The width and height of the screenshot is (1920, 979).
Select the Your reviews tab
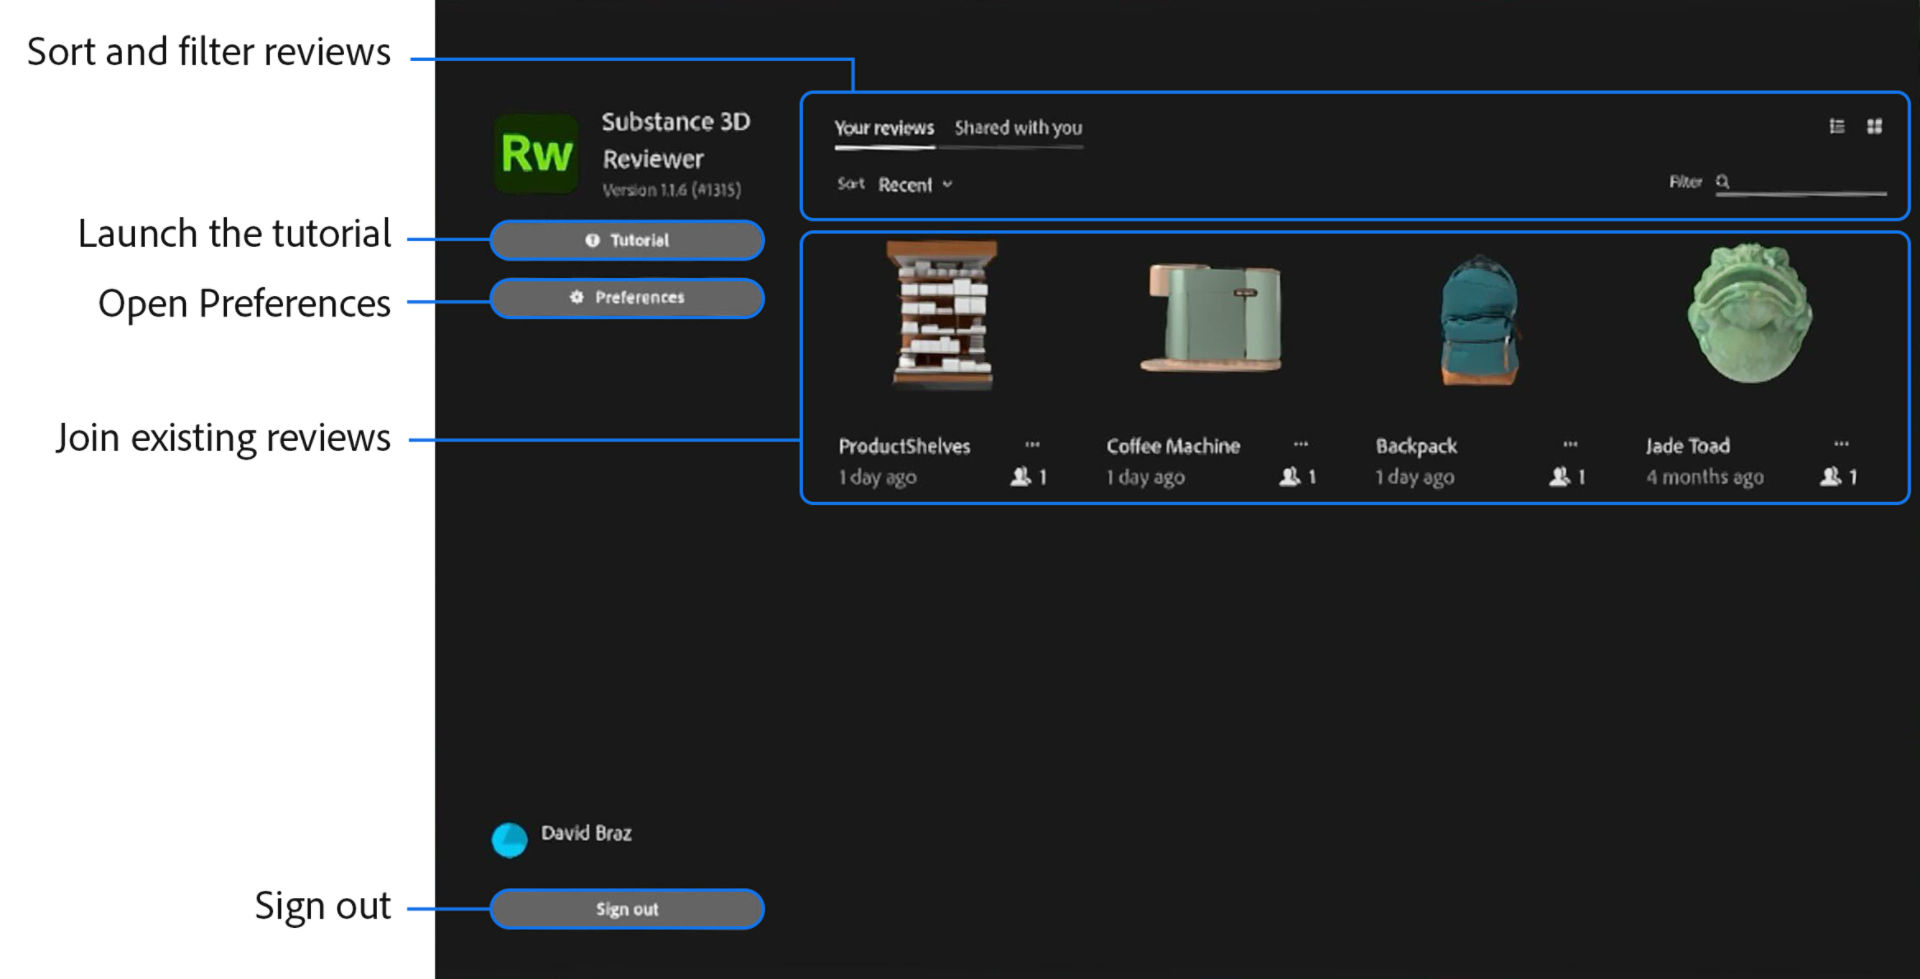pyautogui.click(x=884, y=128)
